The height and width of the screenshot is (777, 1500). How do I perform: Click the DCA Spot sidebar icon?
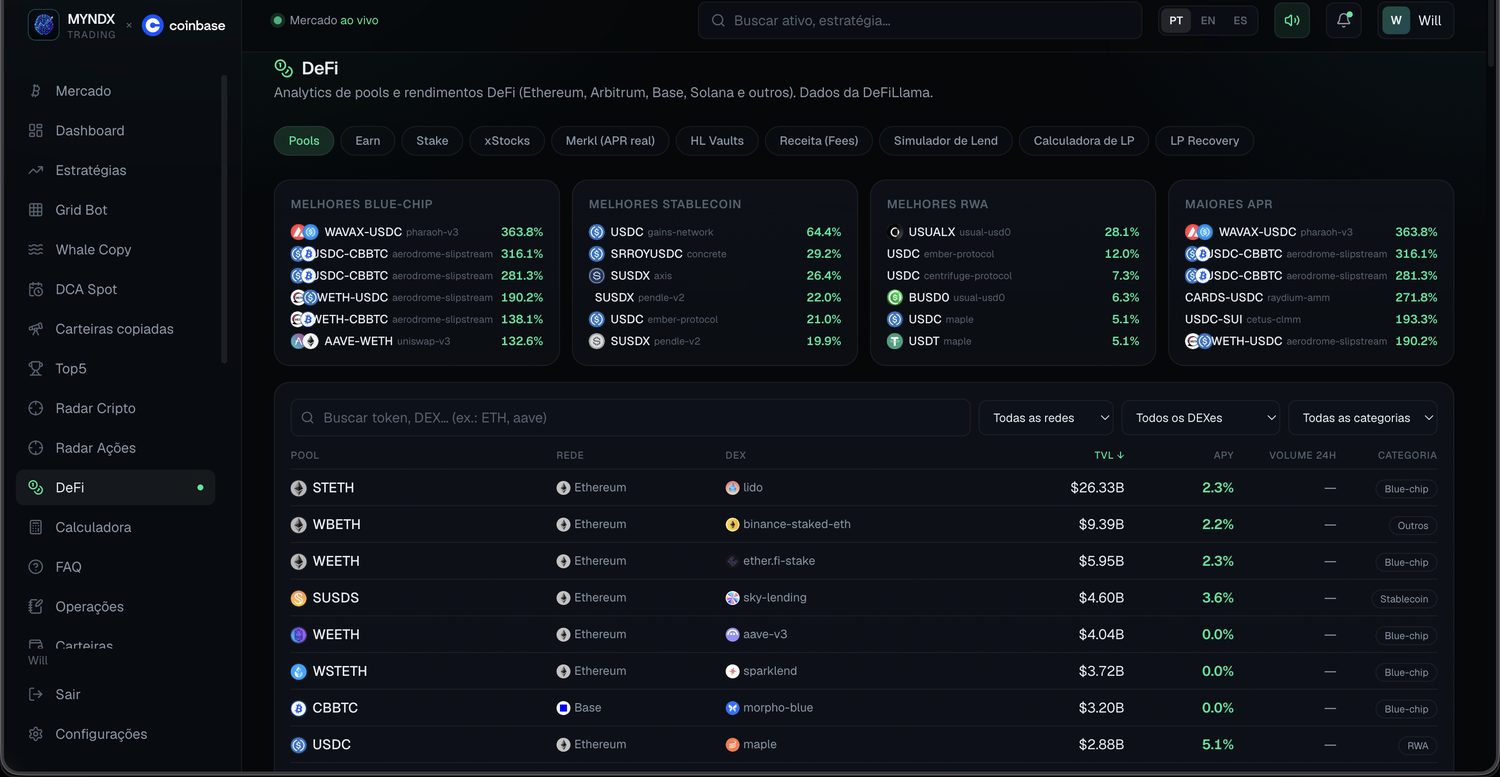[x=36, y=289]
